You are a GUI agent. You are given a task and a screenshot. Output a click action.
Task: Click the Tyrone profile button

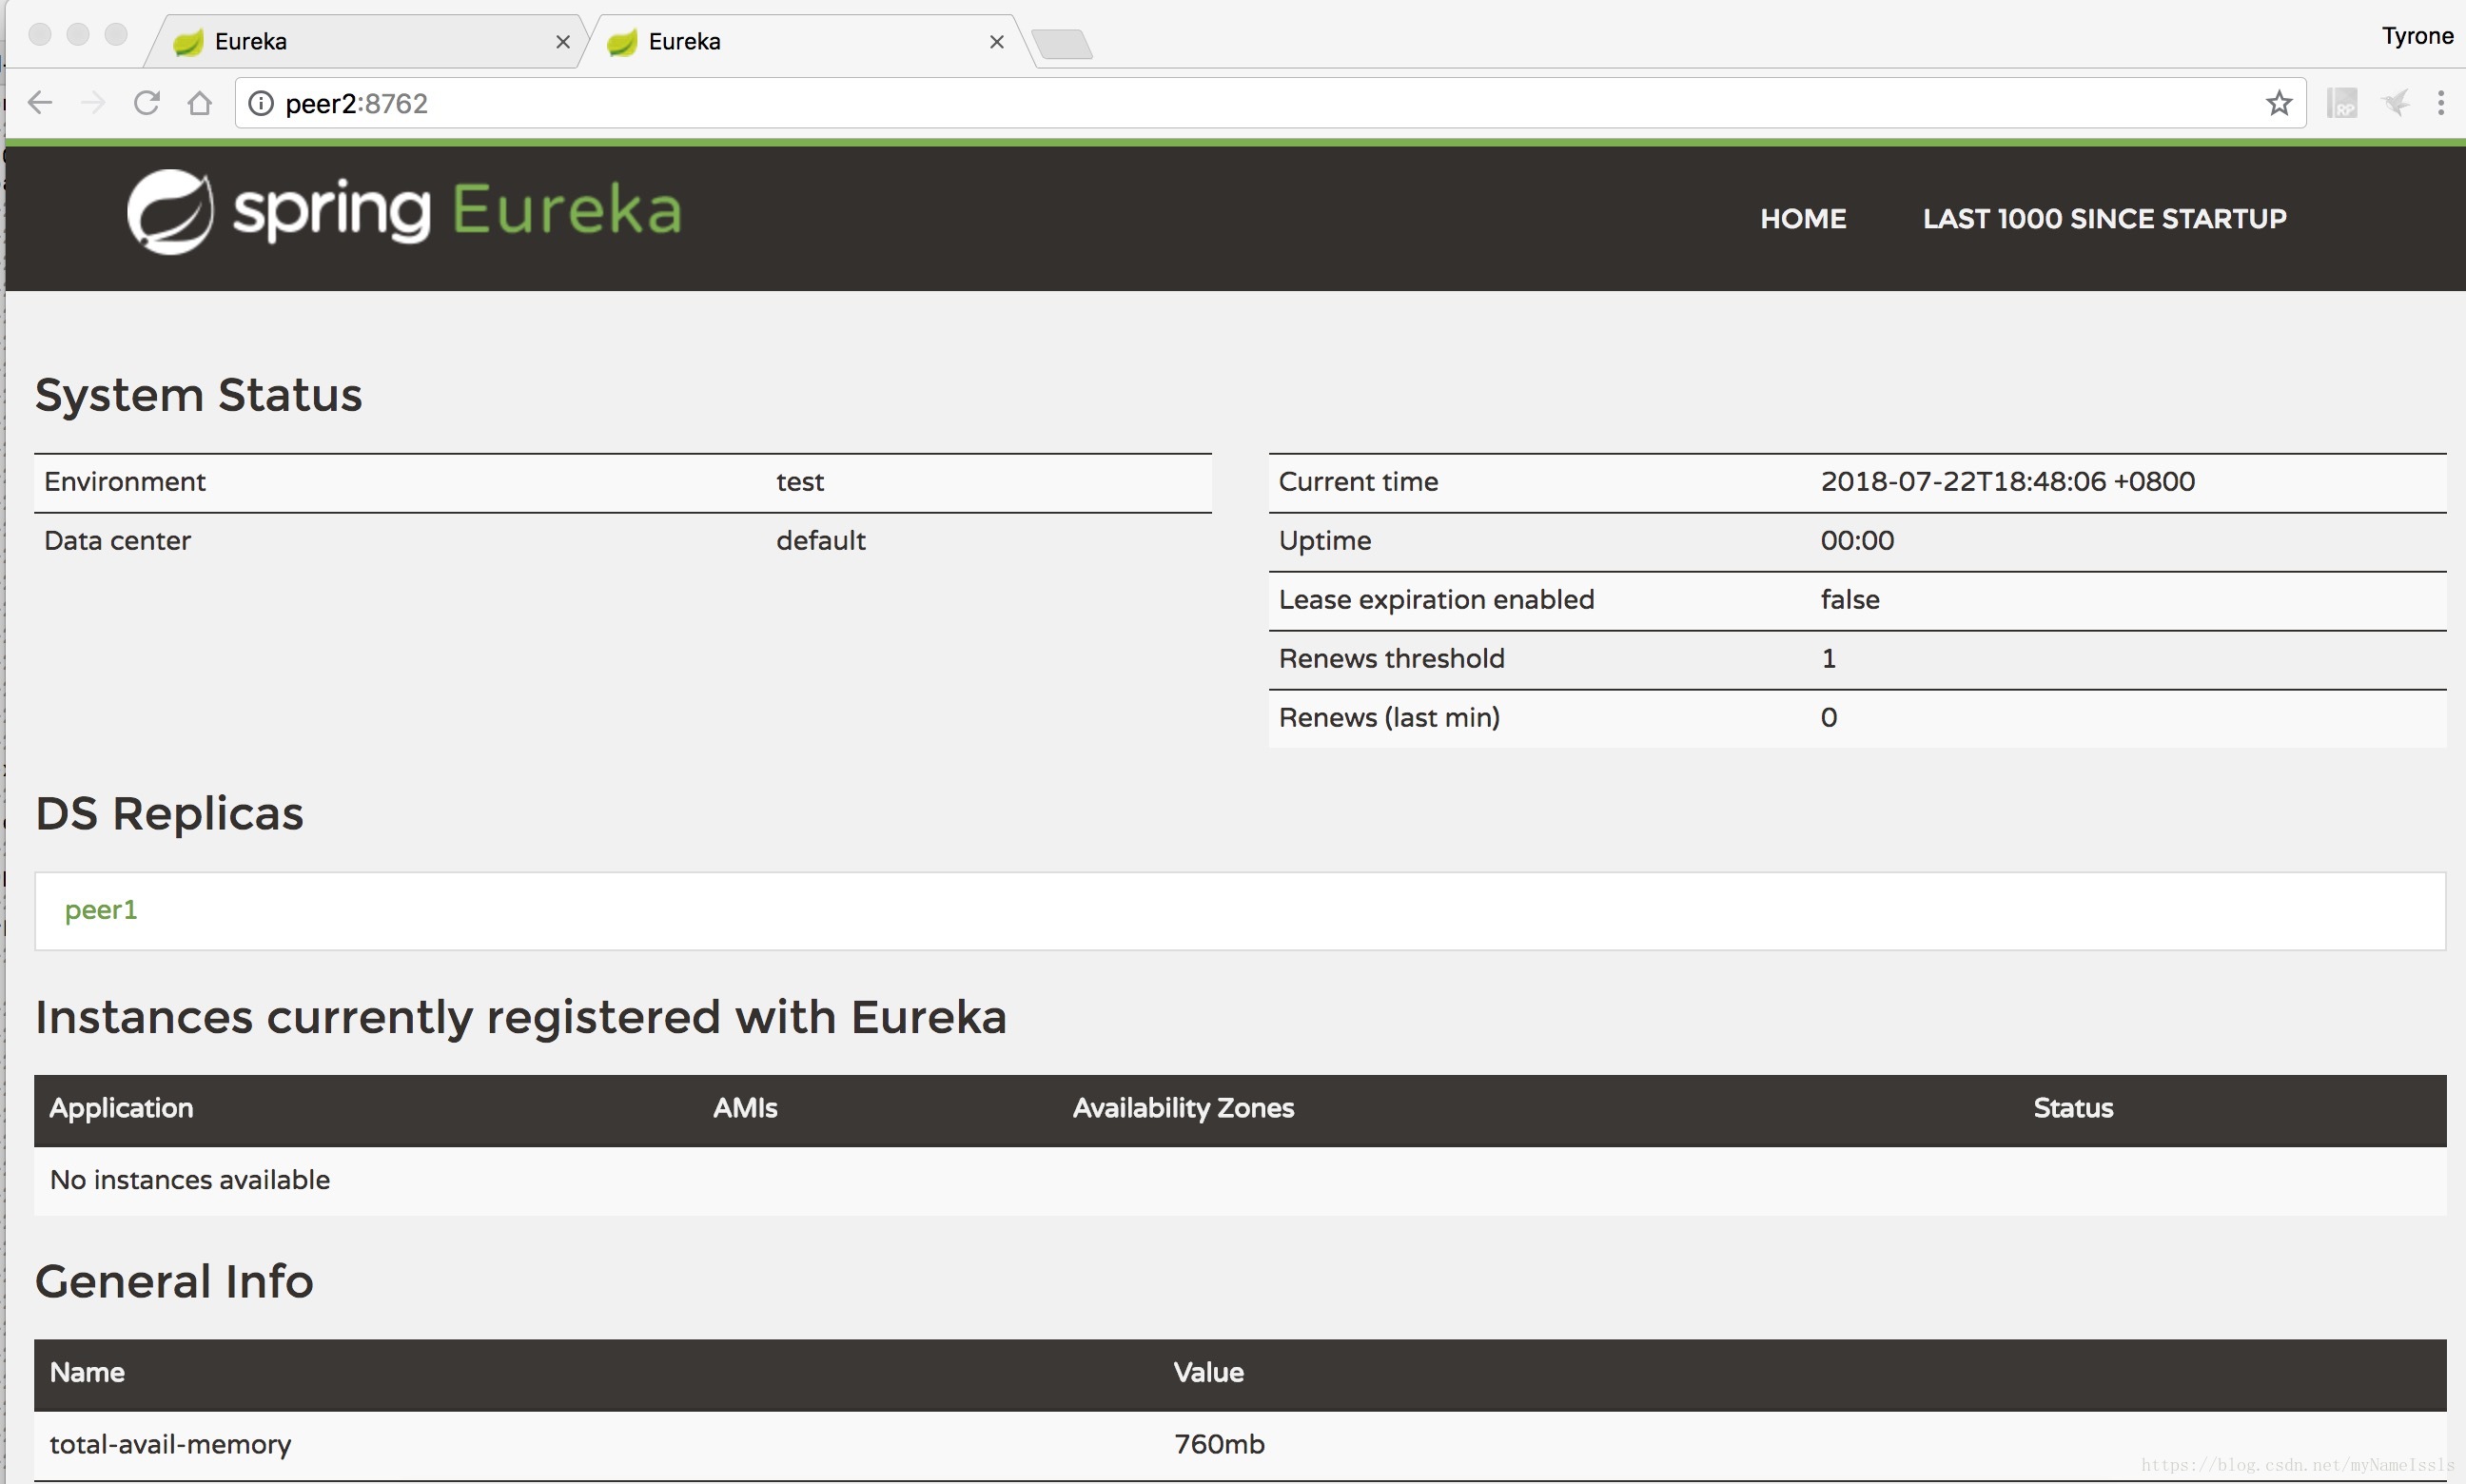click(x=2417, y=36)
